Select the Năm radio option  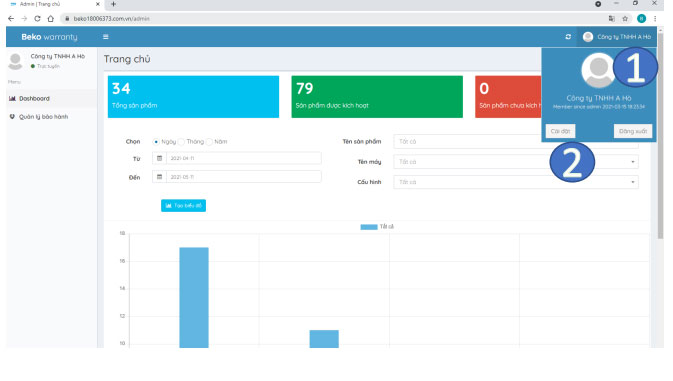tap(209, 142)
